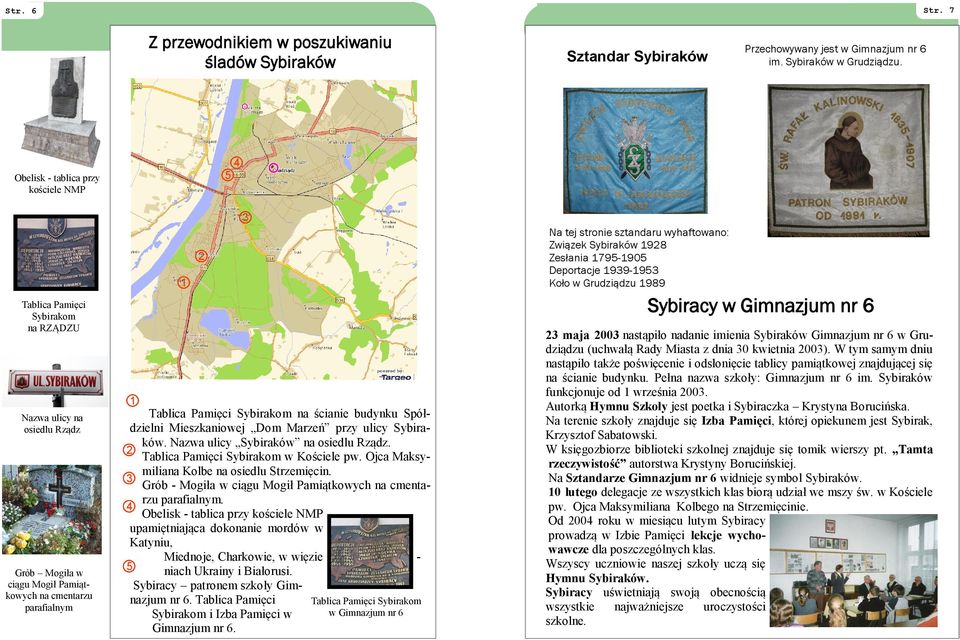Click map marker number 5
The width and height of the screenshot is (960, 640).
coord(228,175)
